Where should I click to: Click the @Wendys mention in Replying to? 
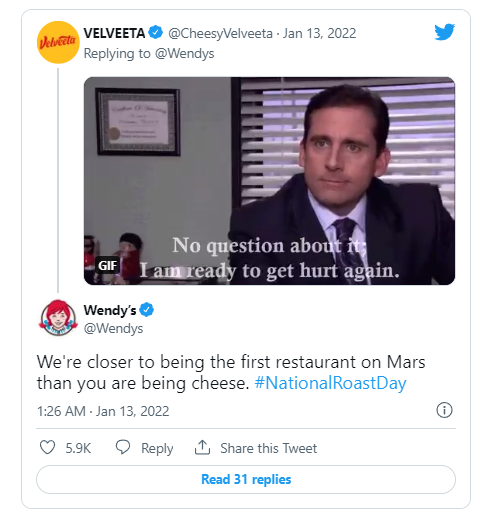click(x=185, y=53)
